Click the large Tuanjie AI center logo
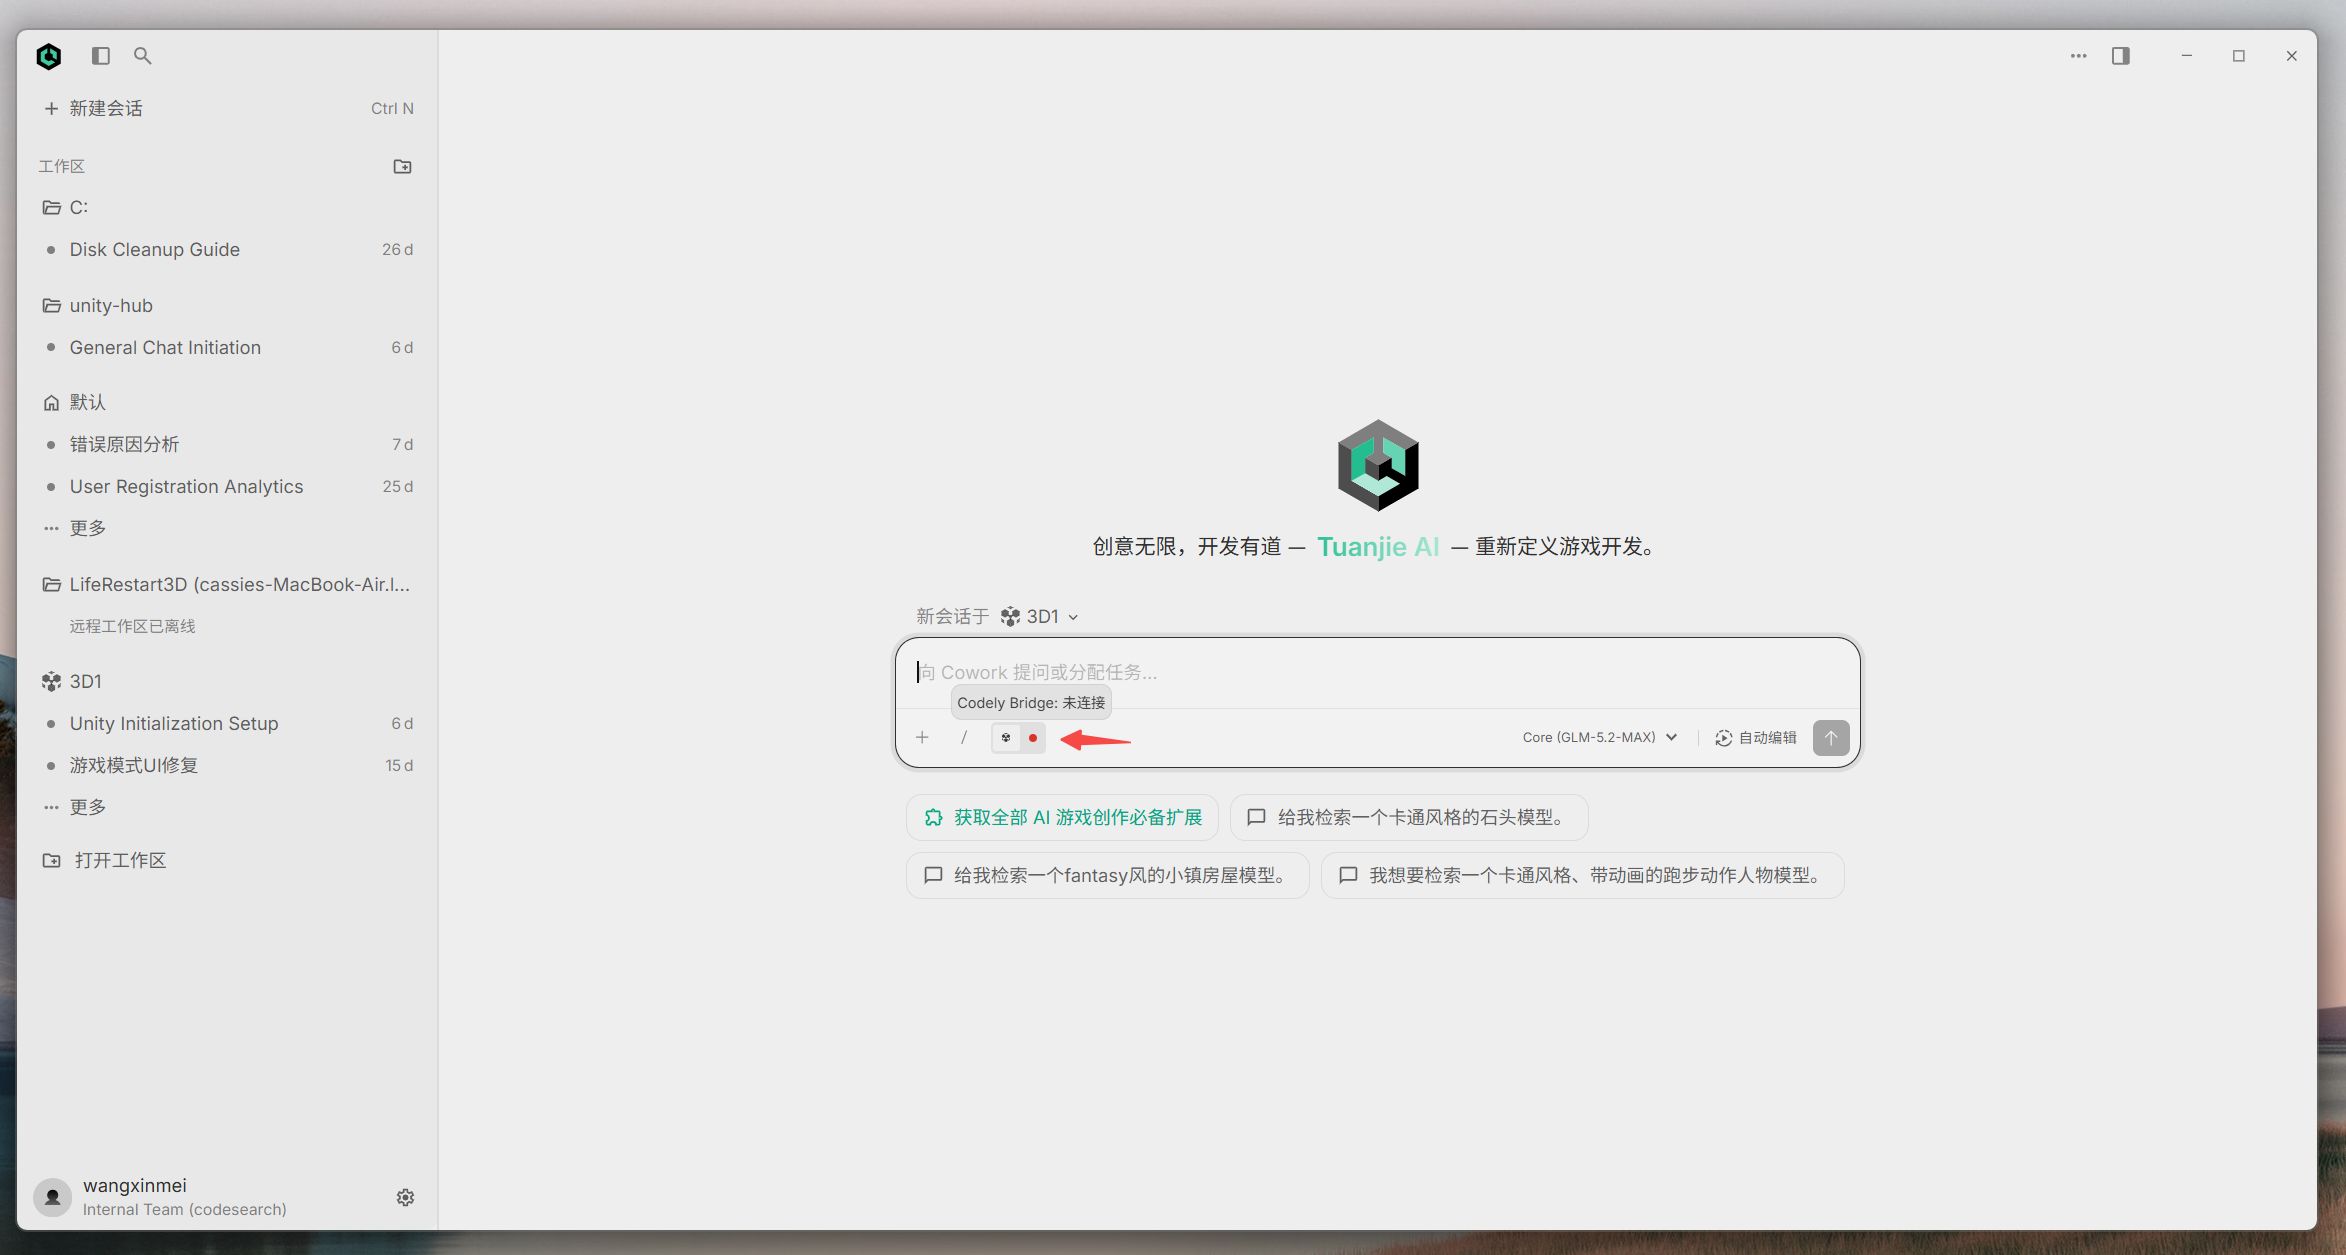The width and height of the screenshot is (2346, 1255). 1378,465
